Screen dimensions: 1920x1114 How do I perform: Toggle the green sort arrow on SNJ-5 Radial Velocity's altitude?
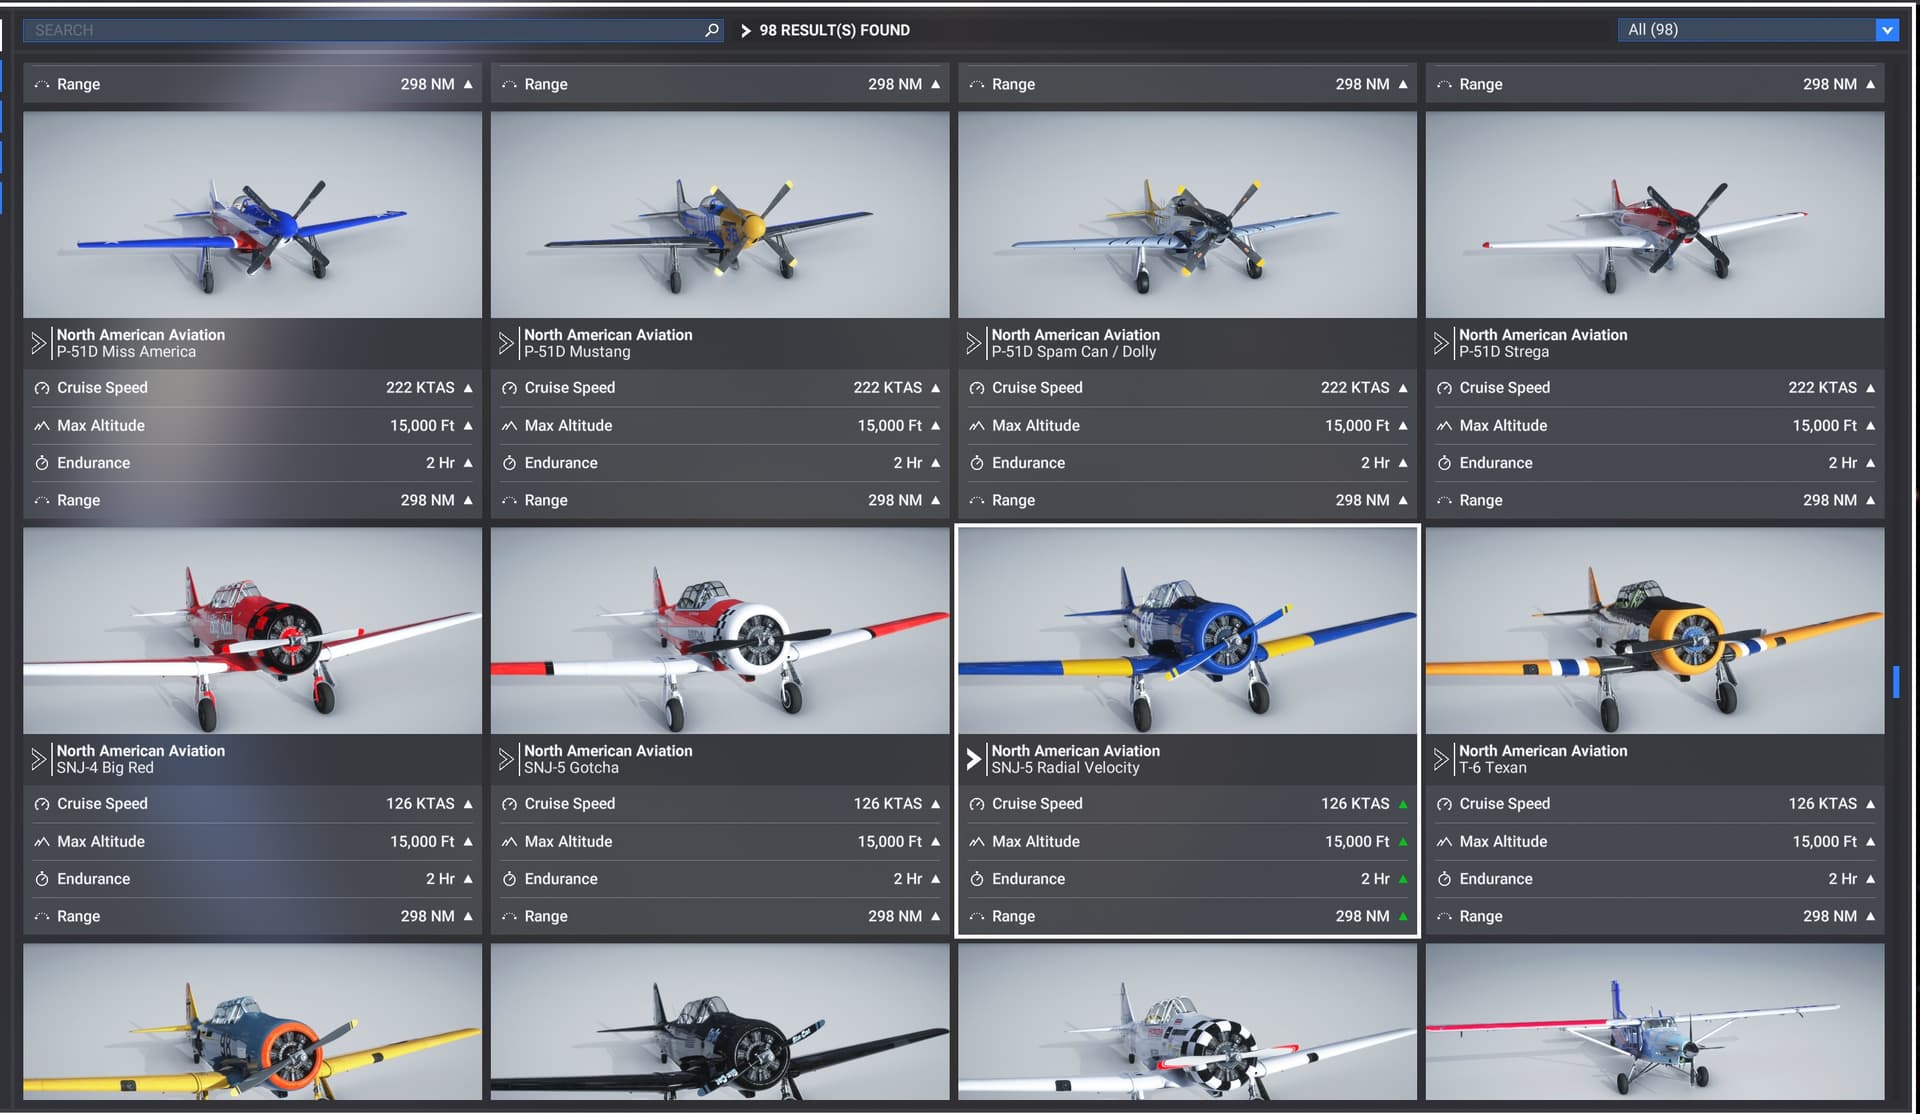pos(1402,841)
